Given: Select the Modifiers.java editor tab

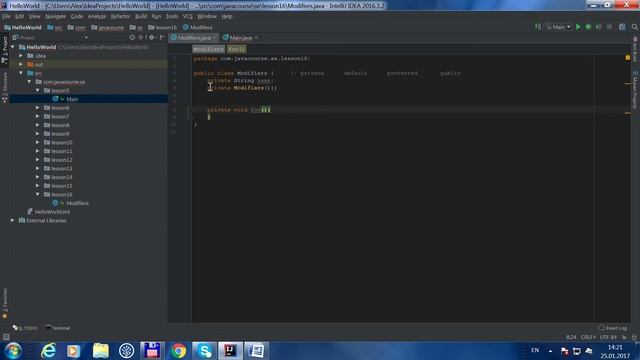Looking at the screenshot, I should pos(194,38).
